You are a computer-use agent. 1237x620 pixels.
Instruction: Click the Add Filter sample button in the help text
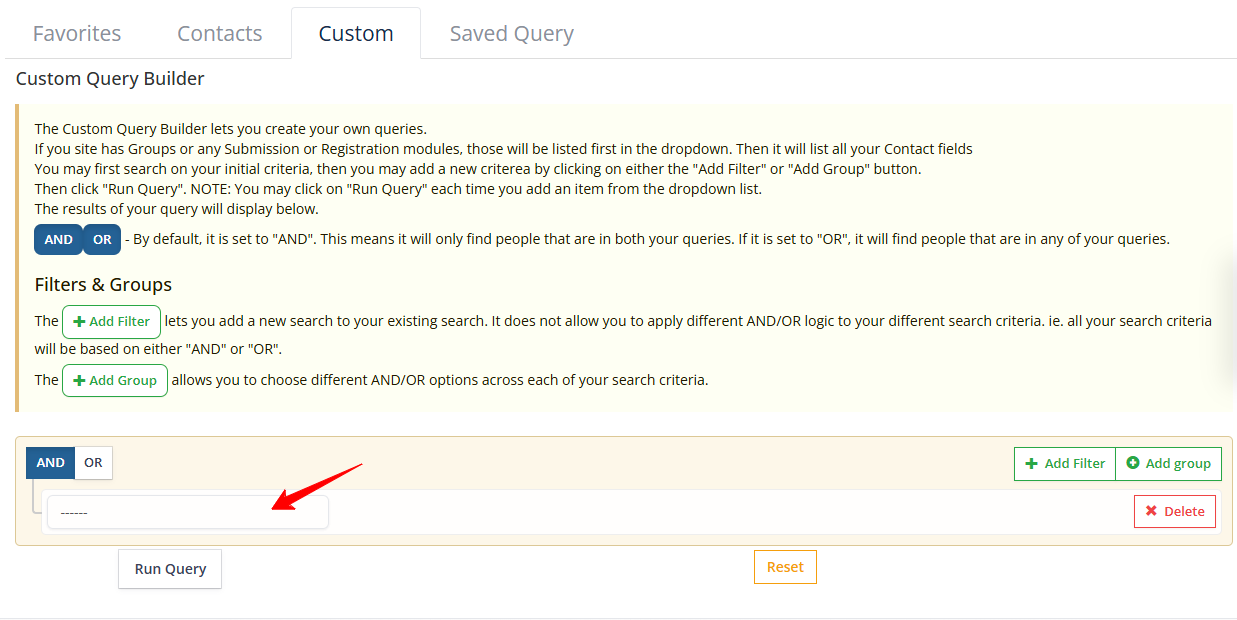(111, 322)
